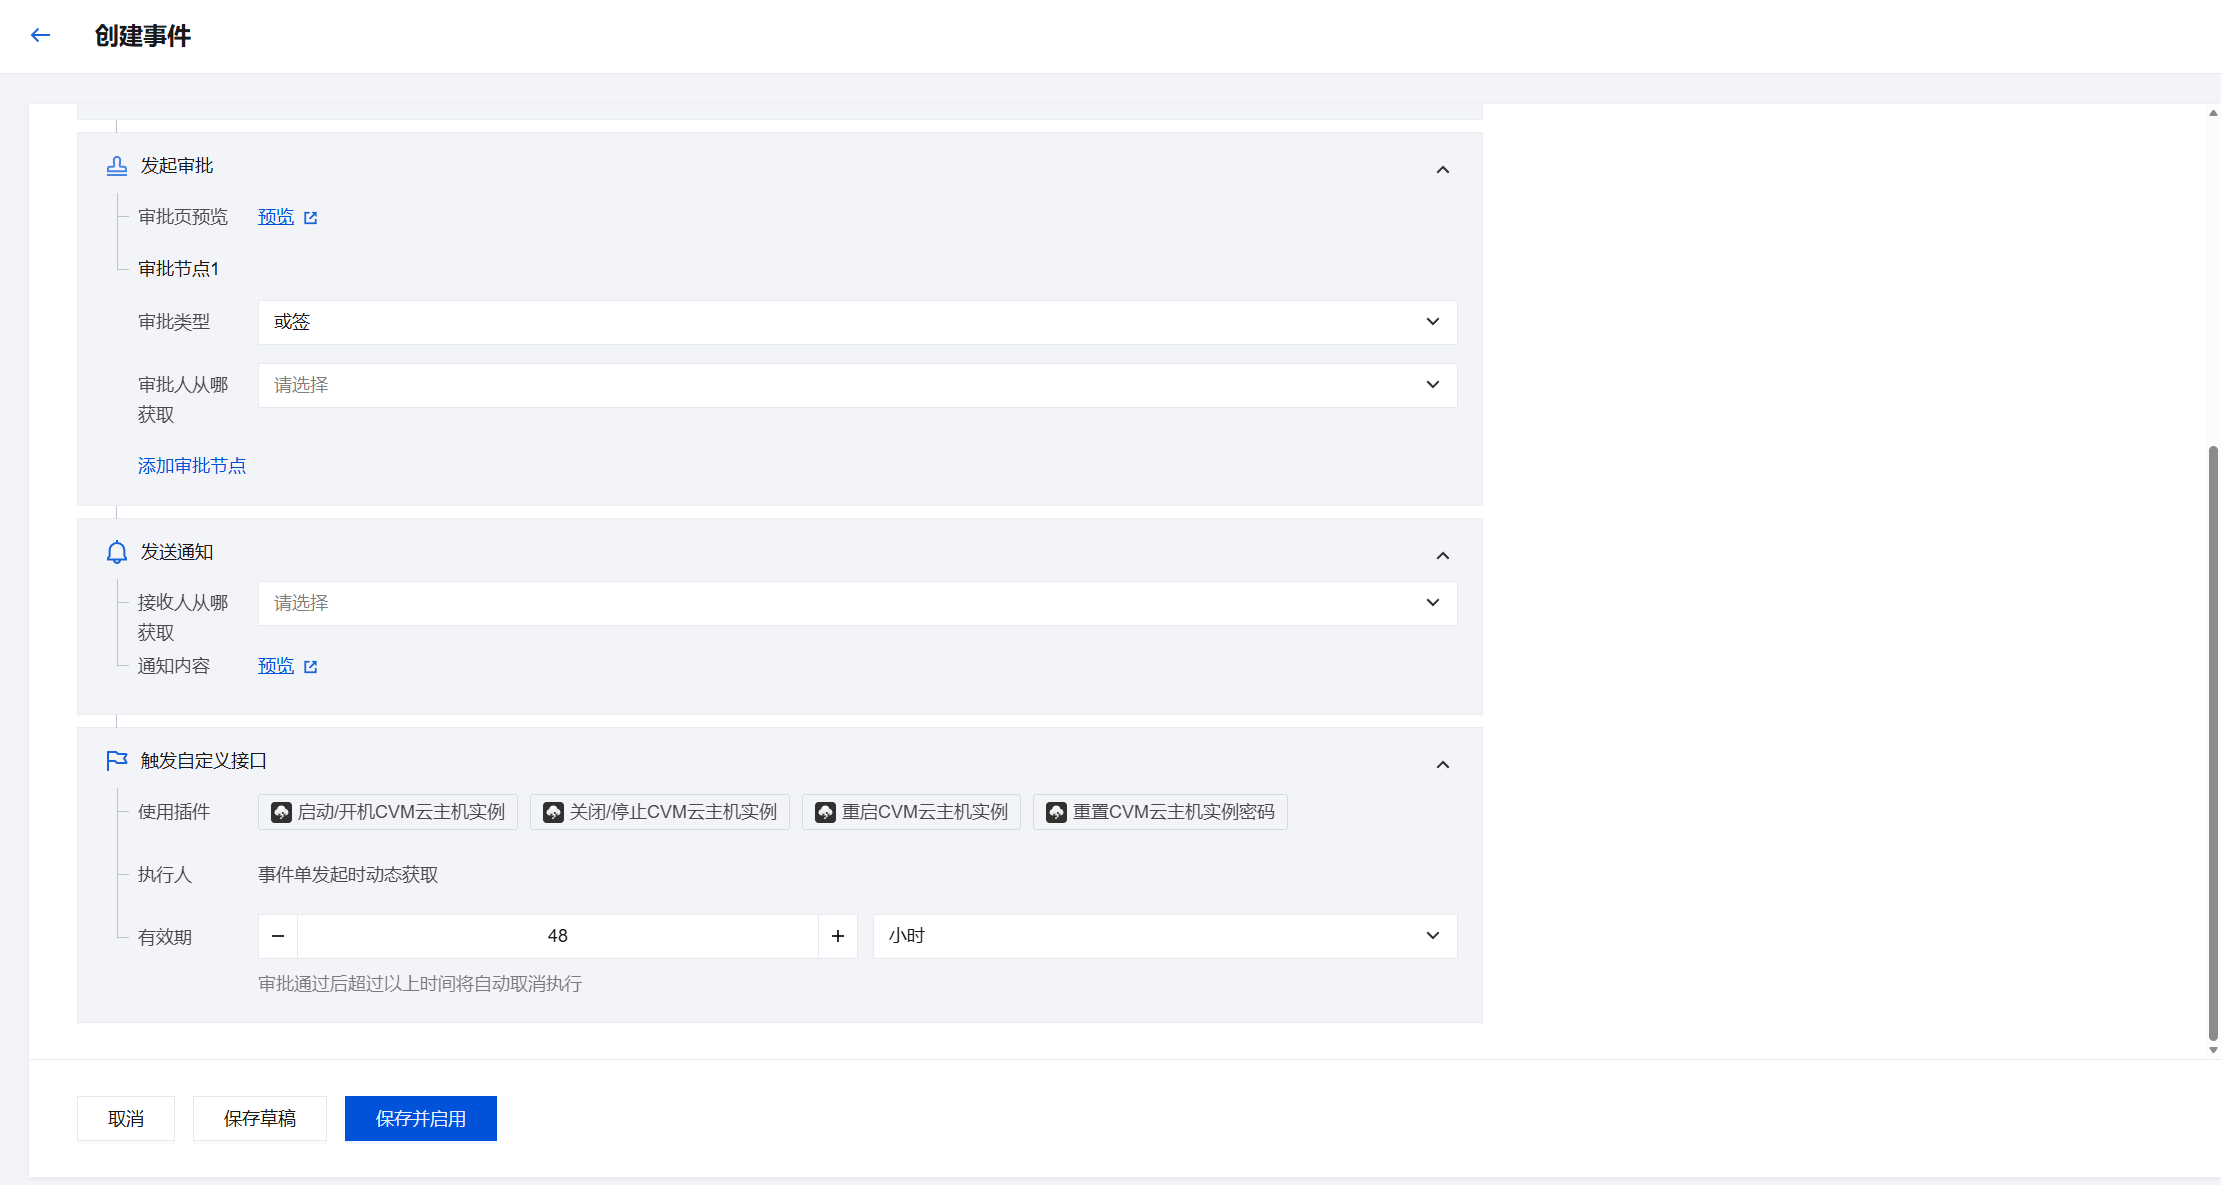
Task: Click the 保存并启用 button
Action: point(420,1118)
